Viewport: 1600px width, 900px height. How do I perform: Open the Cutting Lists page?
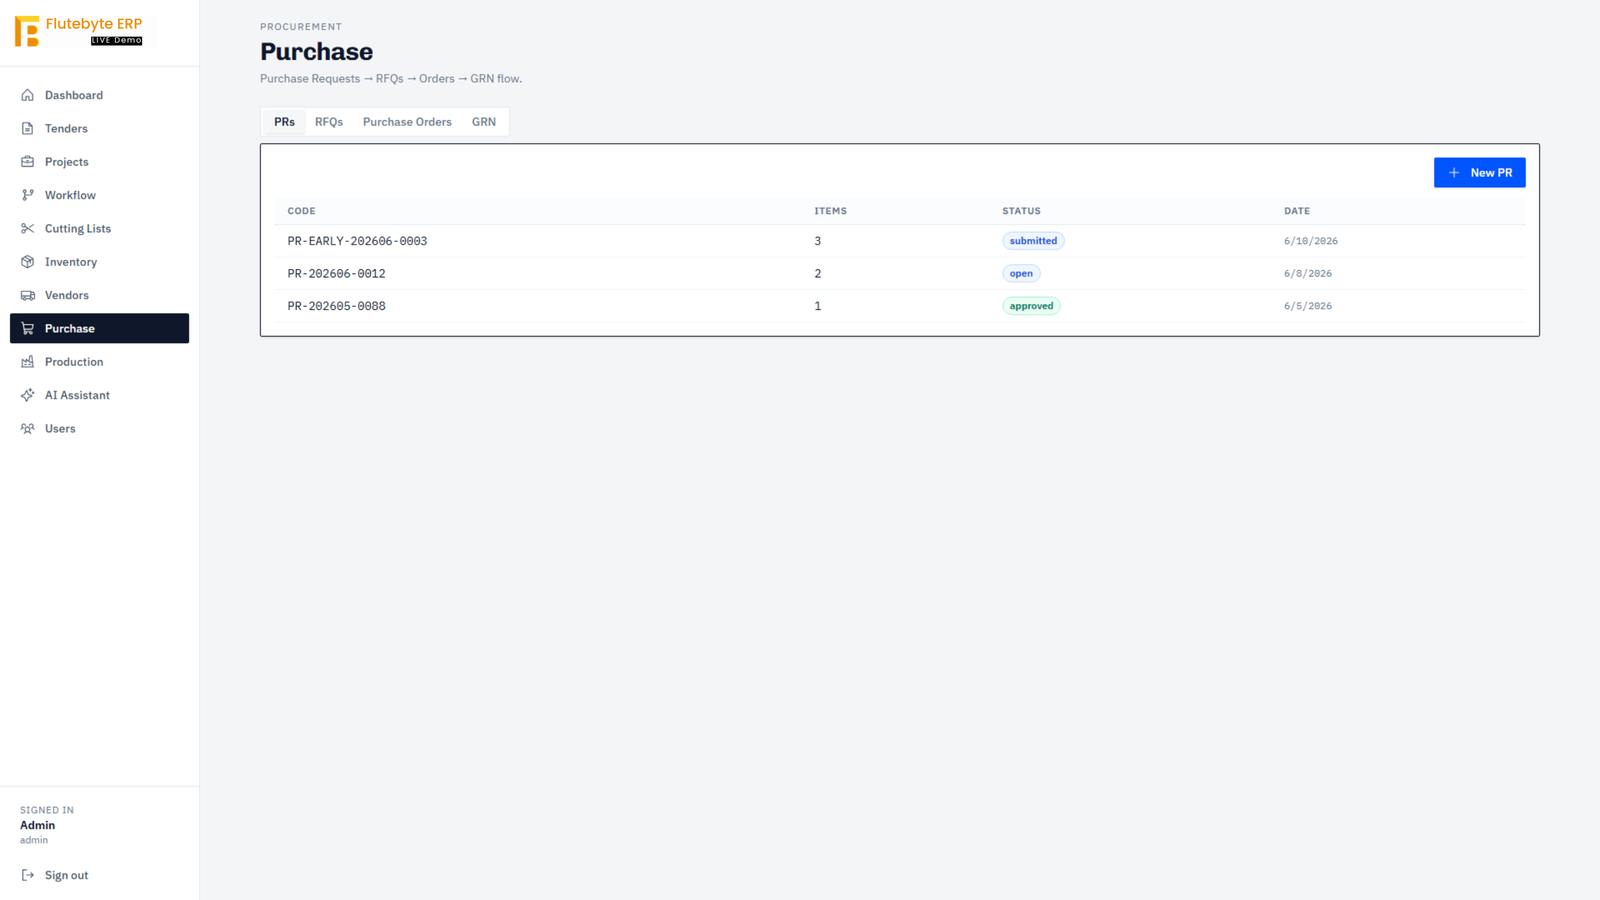point(99,228)
